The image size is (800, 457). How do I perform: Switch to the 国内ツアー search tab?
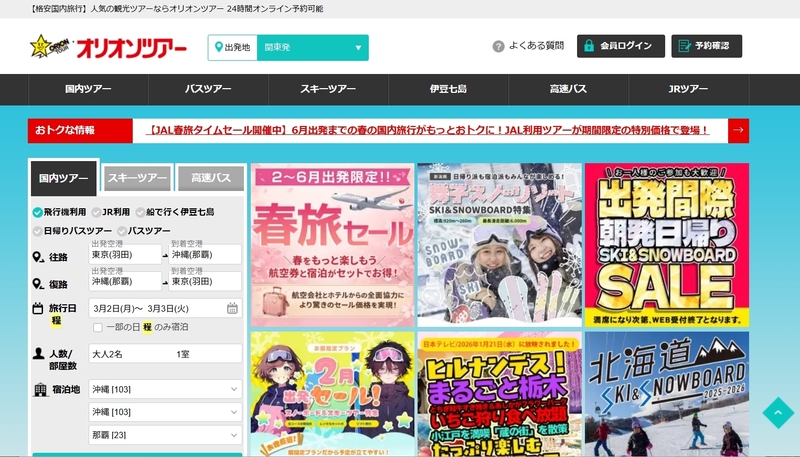coord(64,179)
